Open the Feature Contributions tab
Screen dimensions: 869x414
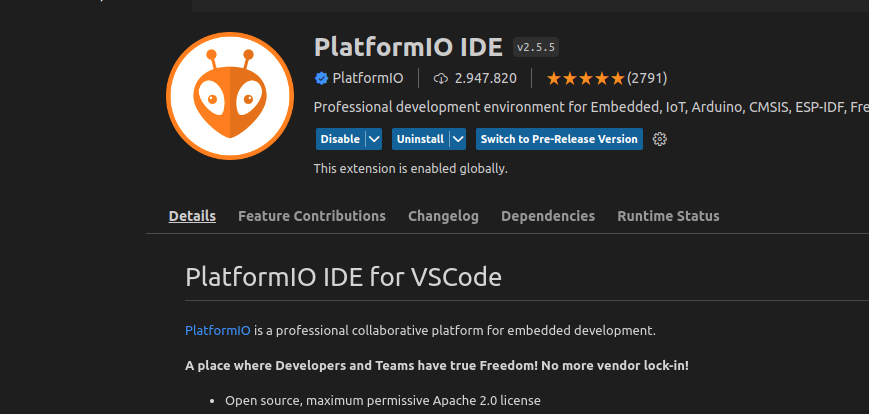[x=311, y=216]
